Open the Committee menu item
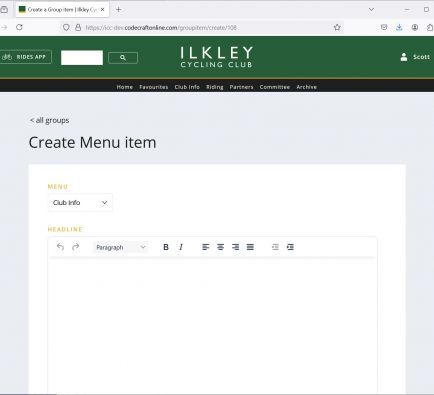Viewport: 434px width, 395px height. (x=275, y=87)
